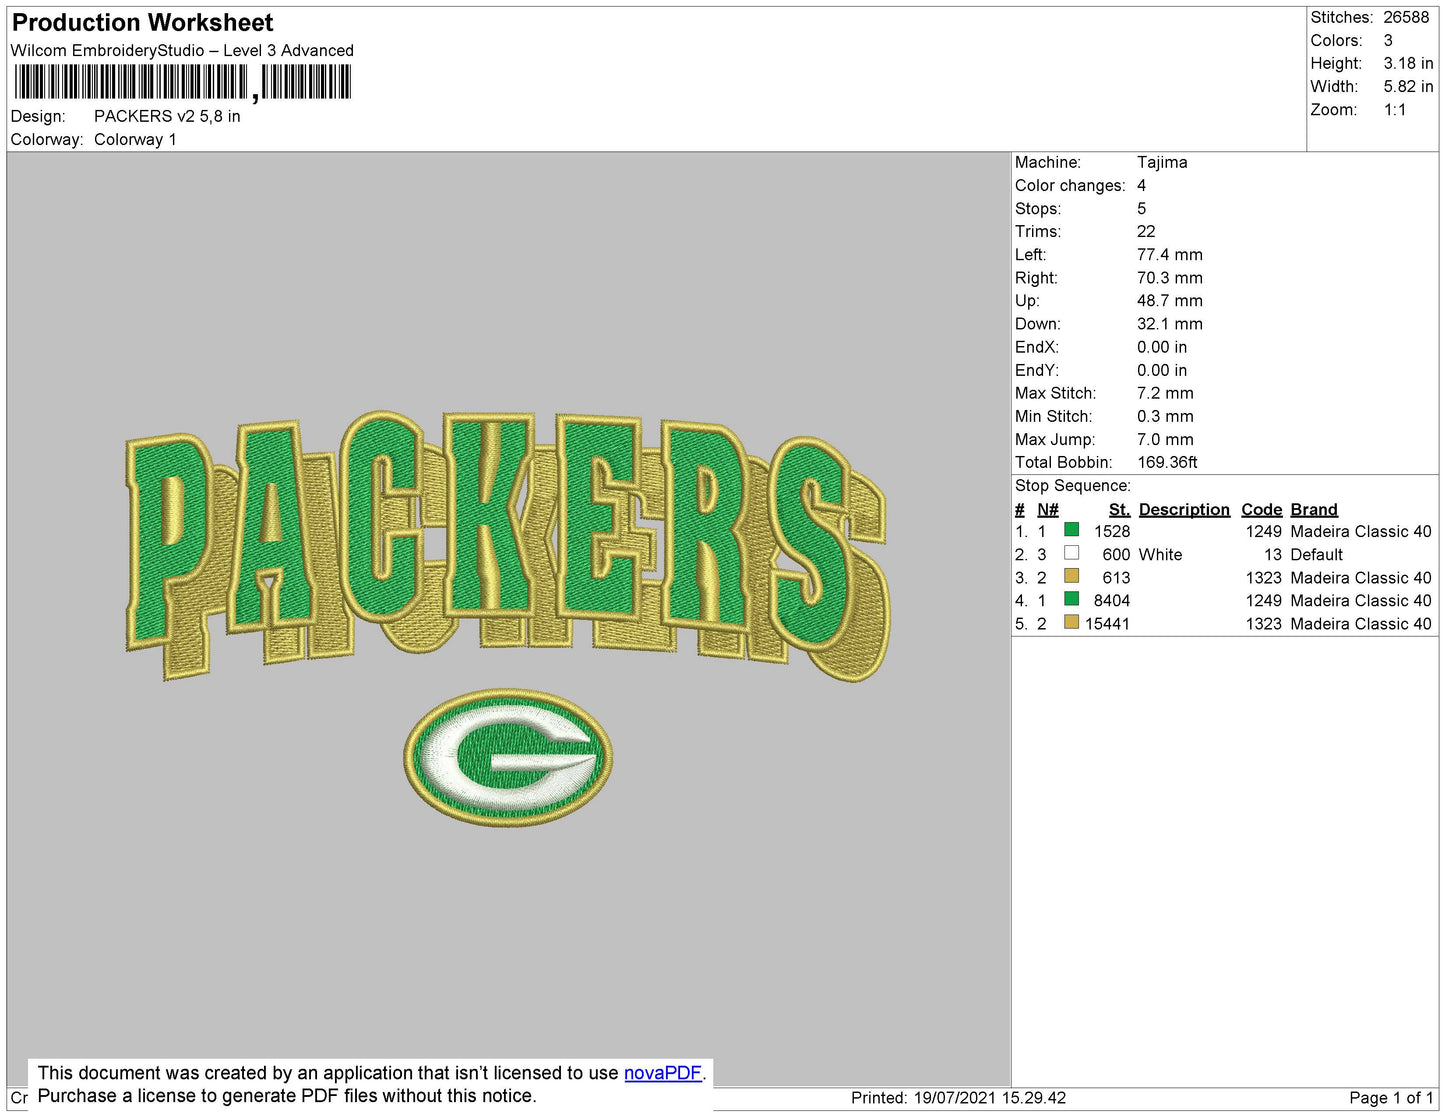Click the Zoom value 1:1
Image resolution: width=1445 pixels, height=1117 pixels.
1395,110
